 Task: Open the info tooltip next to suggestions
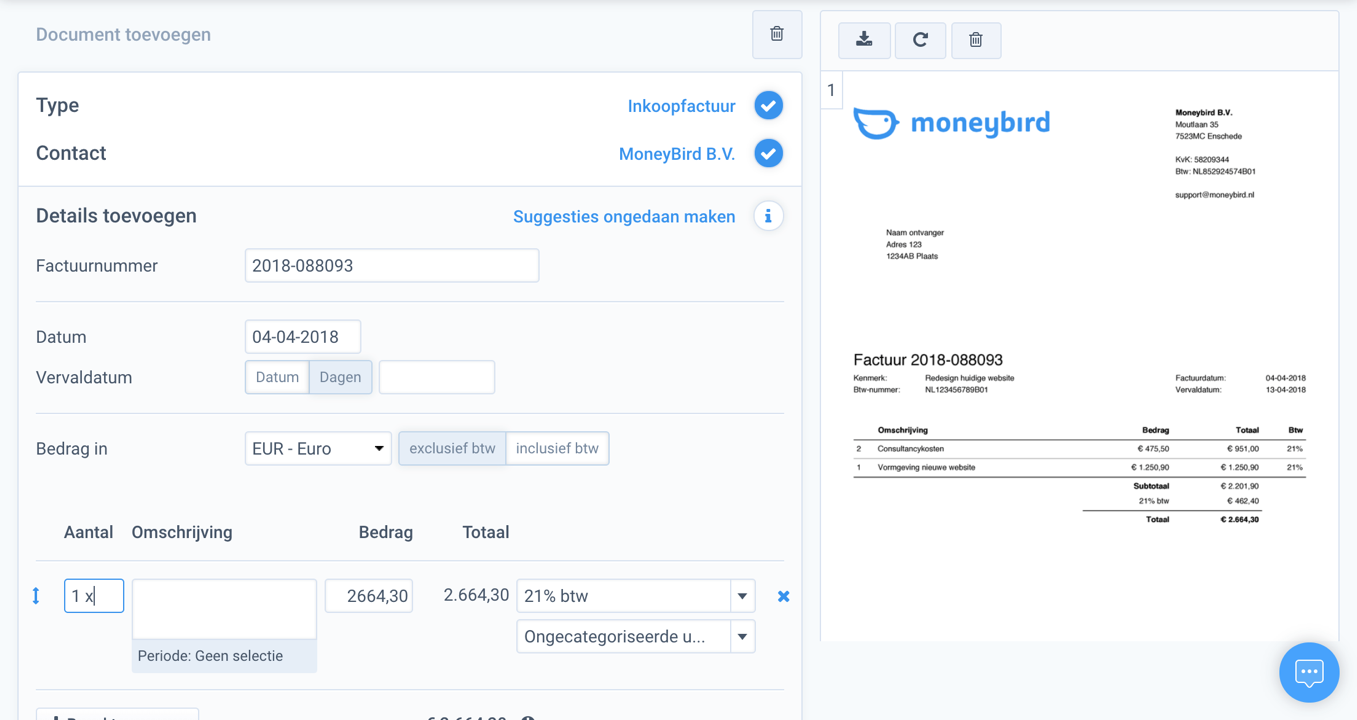(768, 215)
